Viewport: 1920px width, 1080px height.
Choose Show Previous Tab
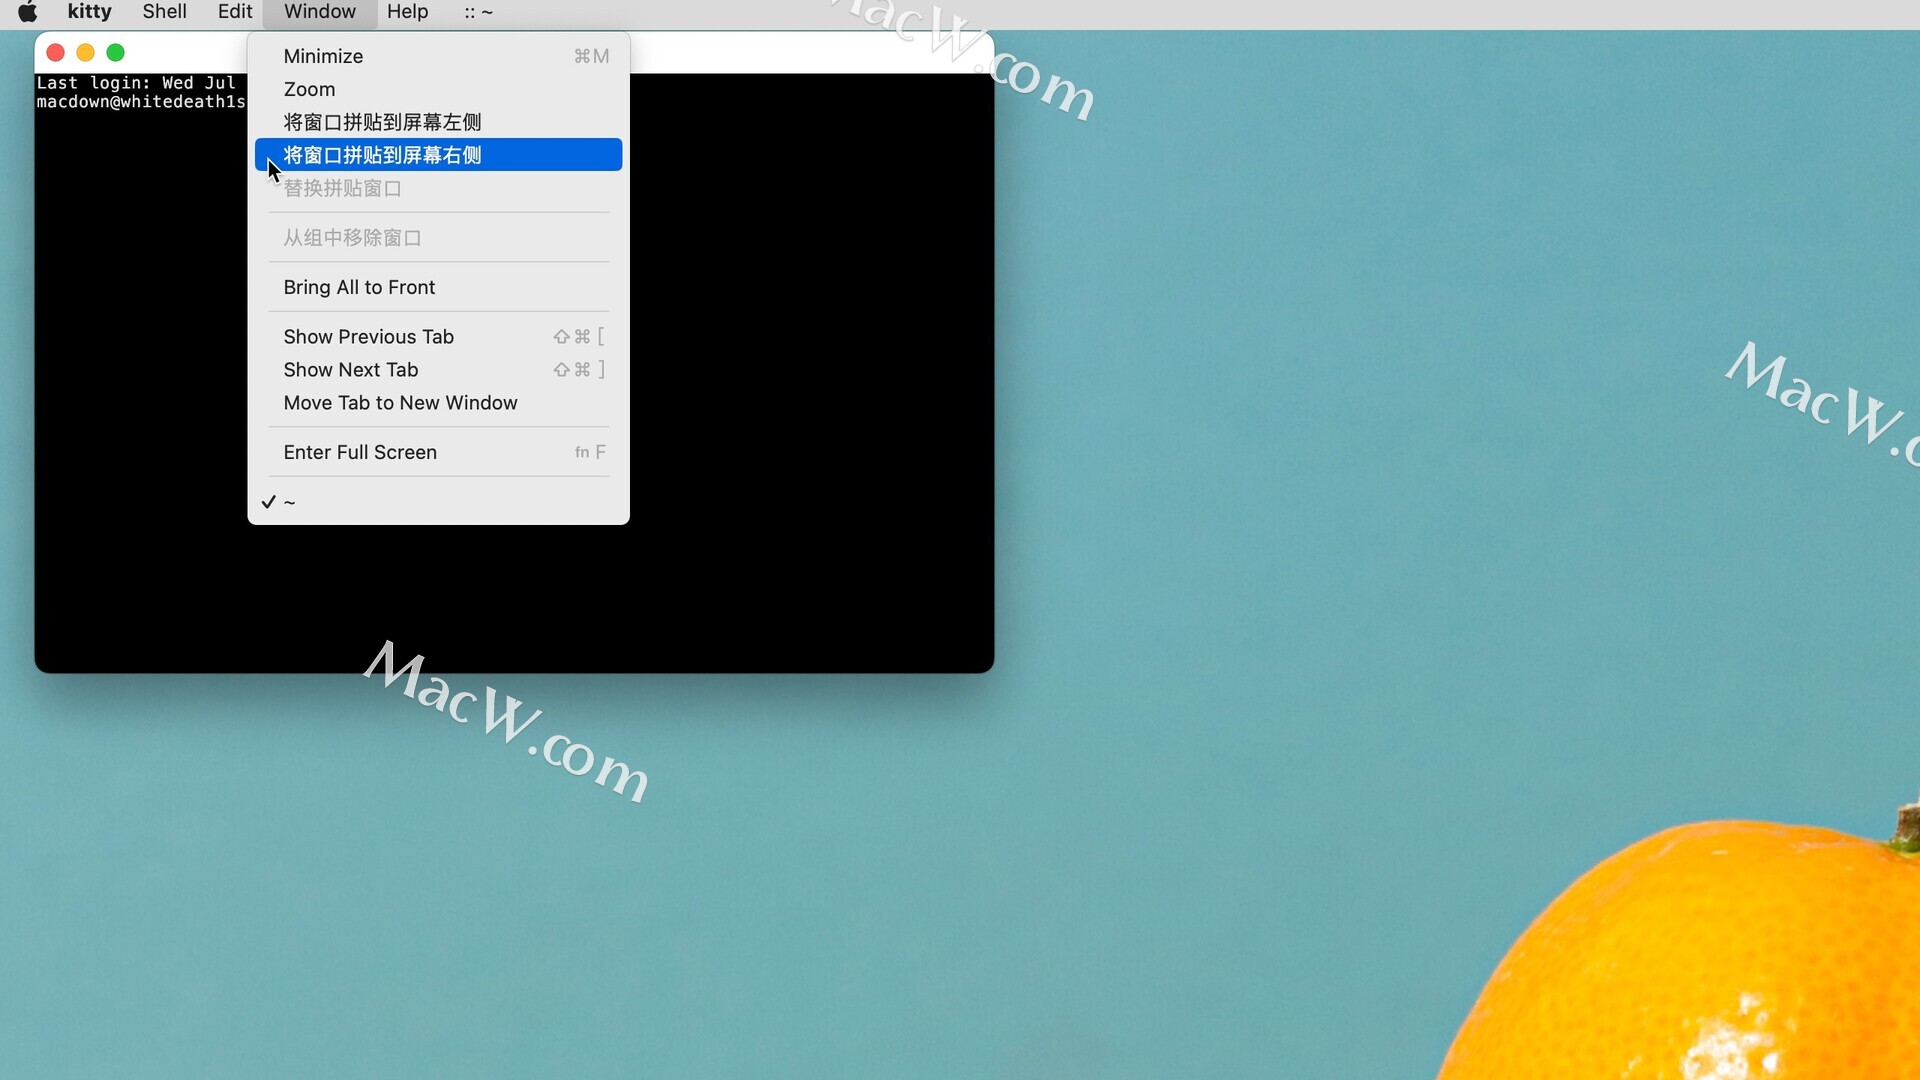[x=438, y=337]
